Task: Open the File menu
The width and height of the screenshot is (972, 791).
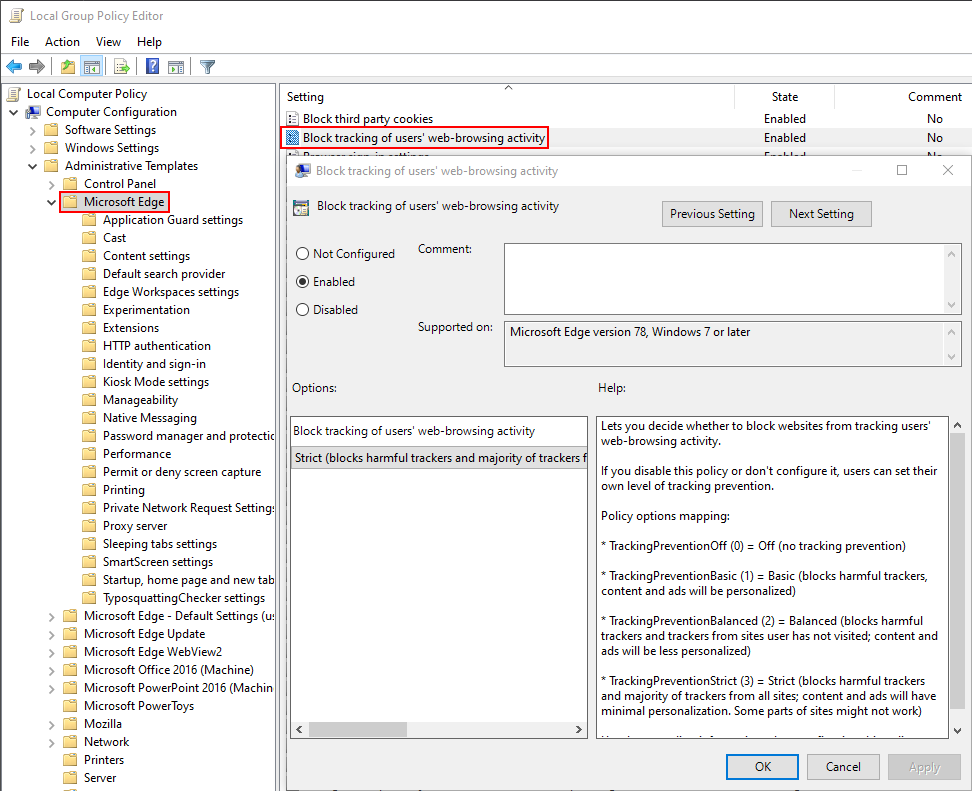Action: tap(20, 42)
